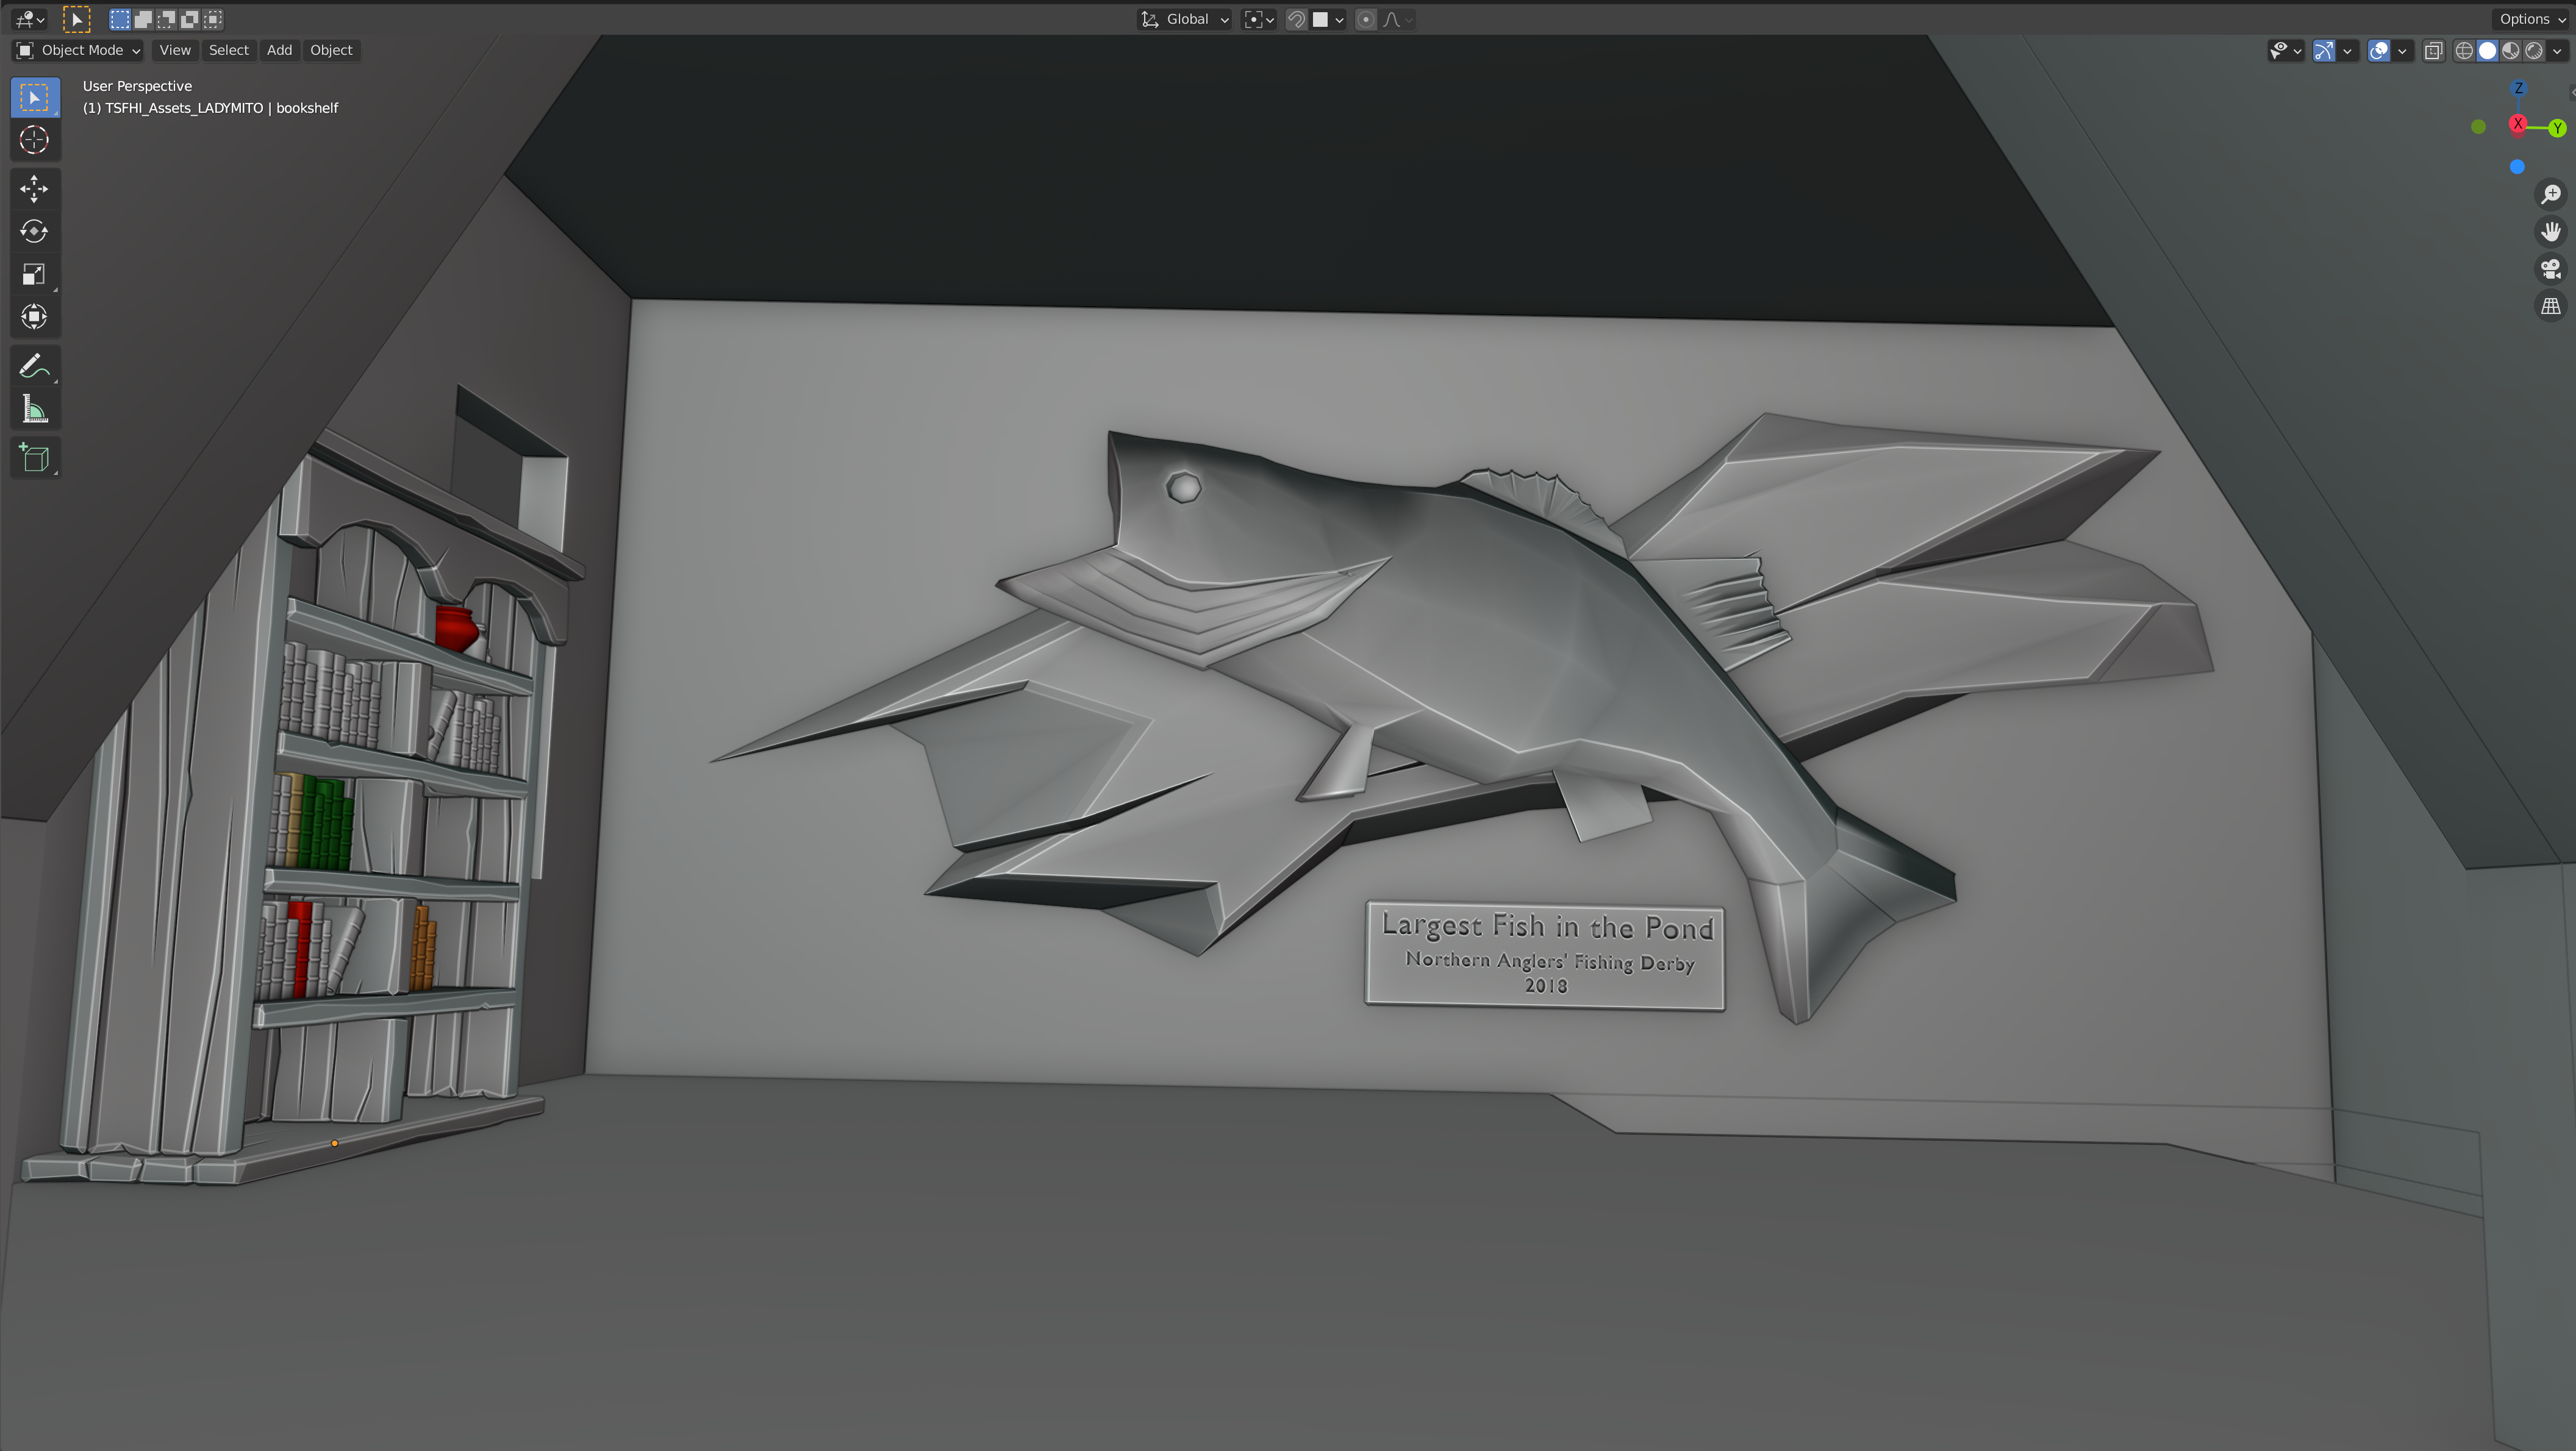
Task: Open the Add menu
Action: 279,50
